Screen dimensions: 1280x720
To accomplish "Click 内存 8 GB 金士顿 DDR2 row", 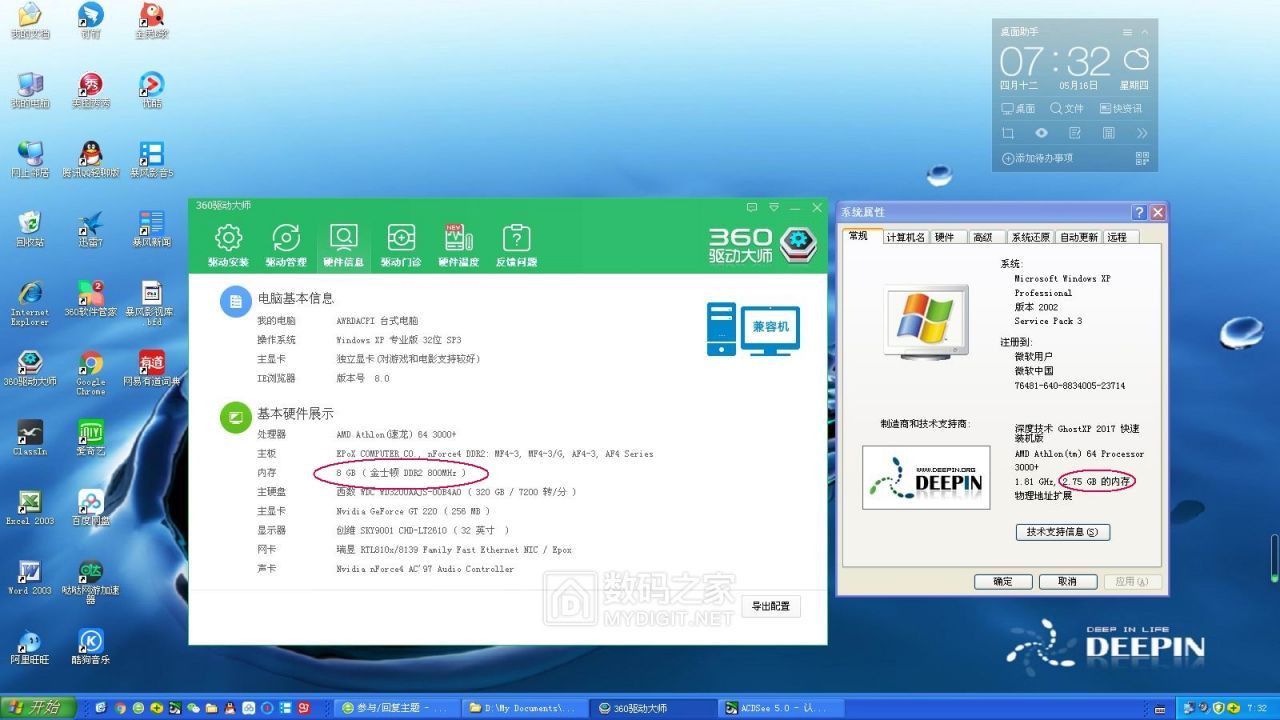I will [x=362, y=472].
